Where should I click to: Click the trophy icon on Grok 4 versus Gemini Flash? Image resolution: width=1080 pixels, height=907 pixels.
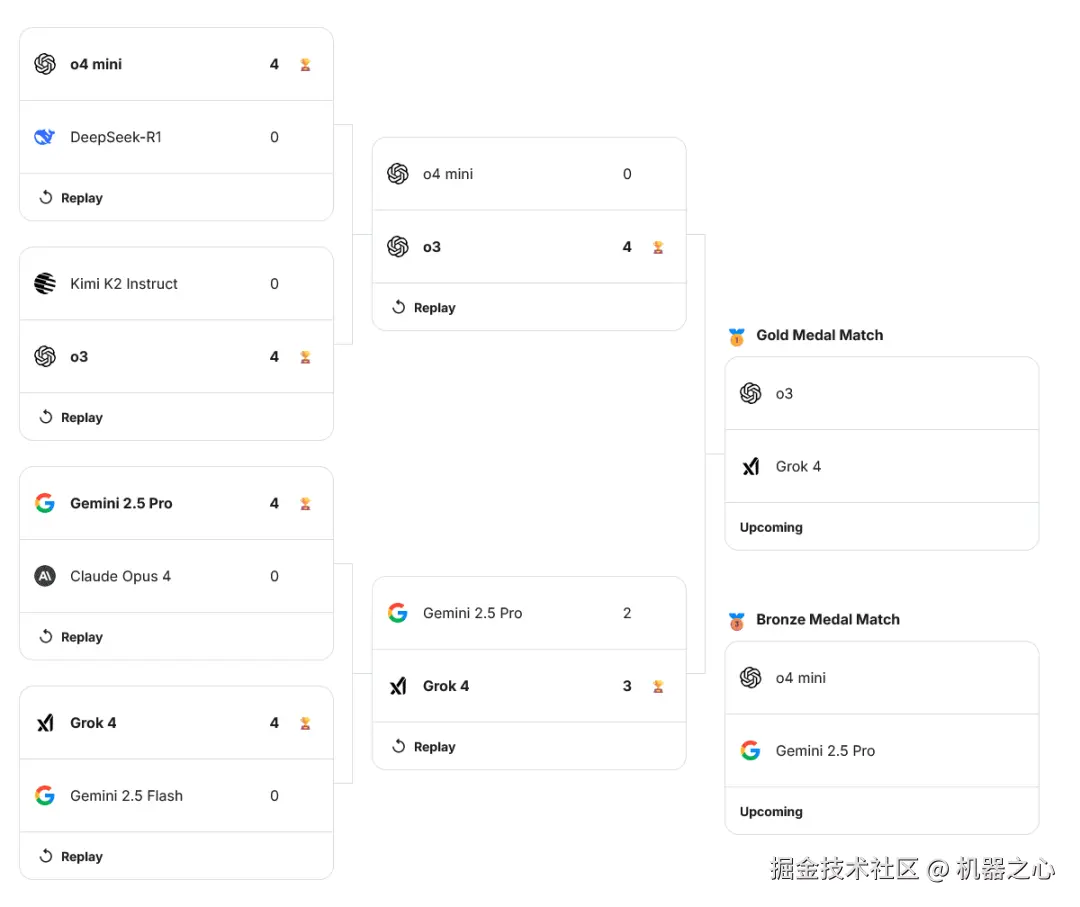coord(305,723)
